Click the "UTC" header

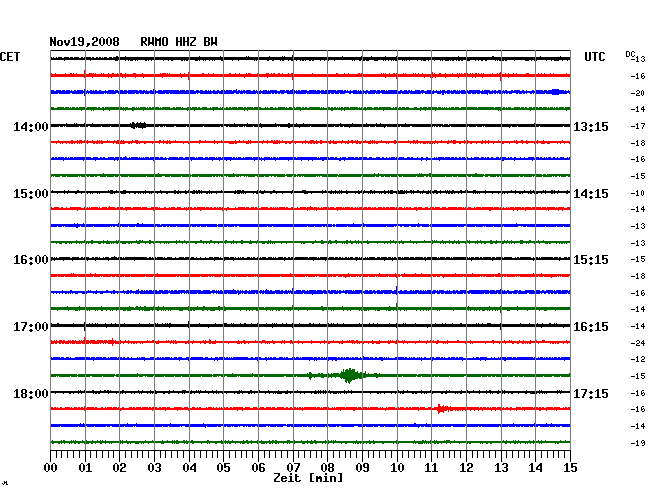(594, 57)
